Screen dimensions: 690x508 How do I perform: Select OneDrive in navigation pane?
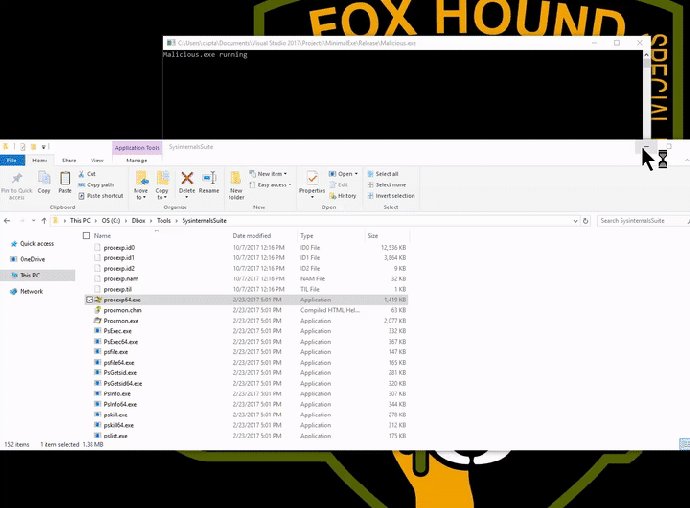28,259
